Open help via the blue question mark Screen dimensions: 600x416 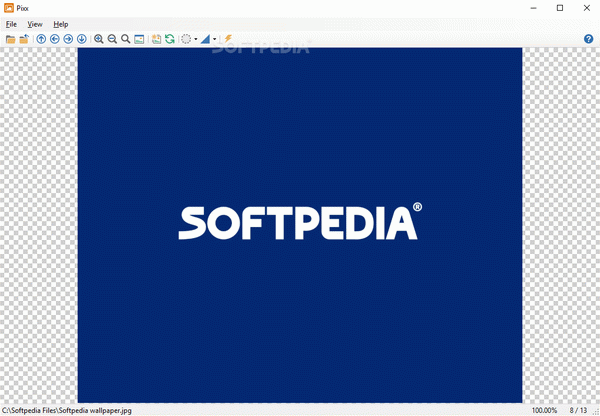coord(589,39)
